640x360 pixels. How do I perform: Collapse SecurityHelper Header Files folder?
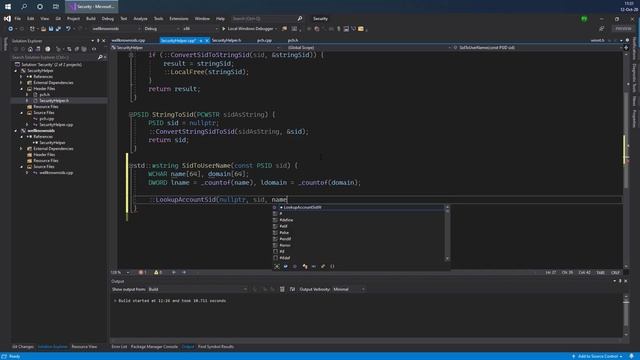22,89
